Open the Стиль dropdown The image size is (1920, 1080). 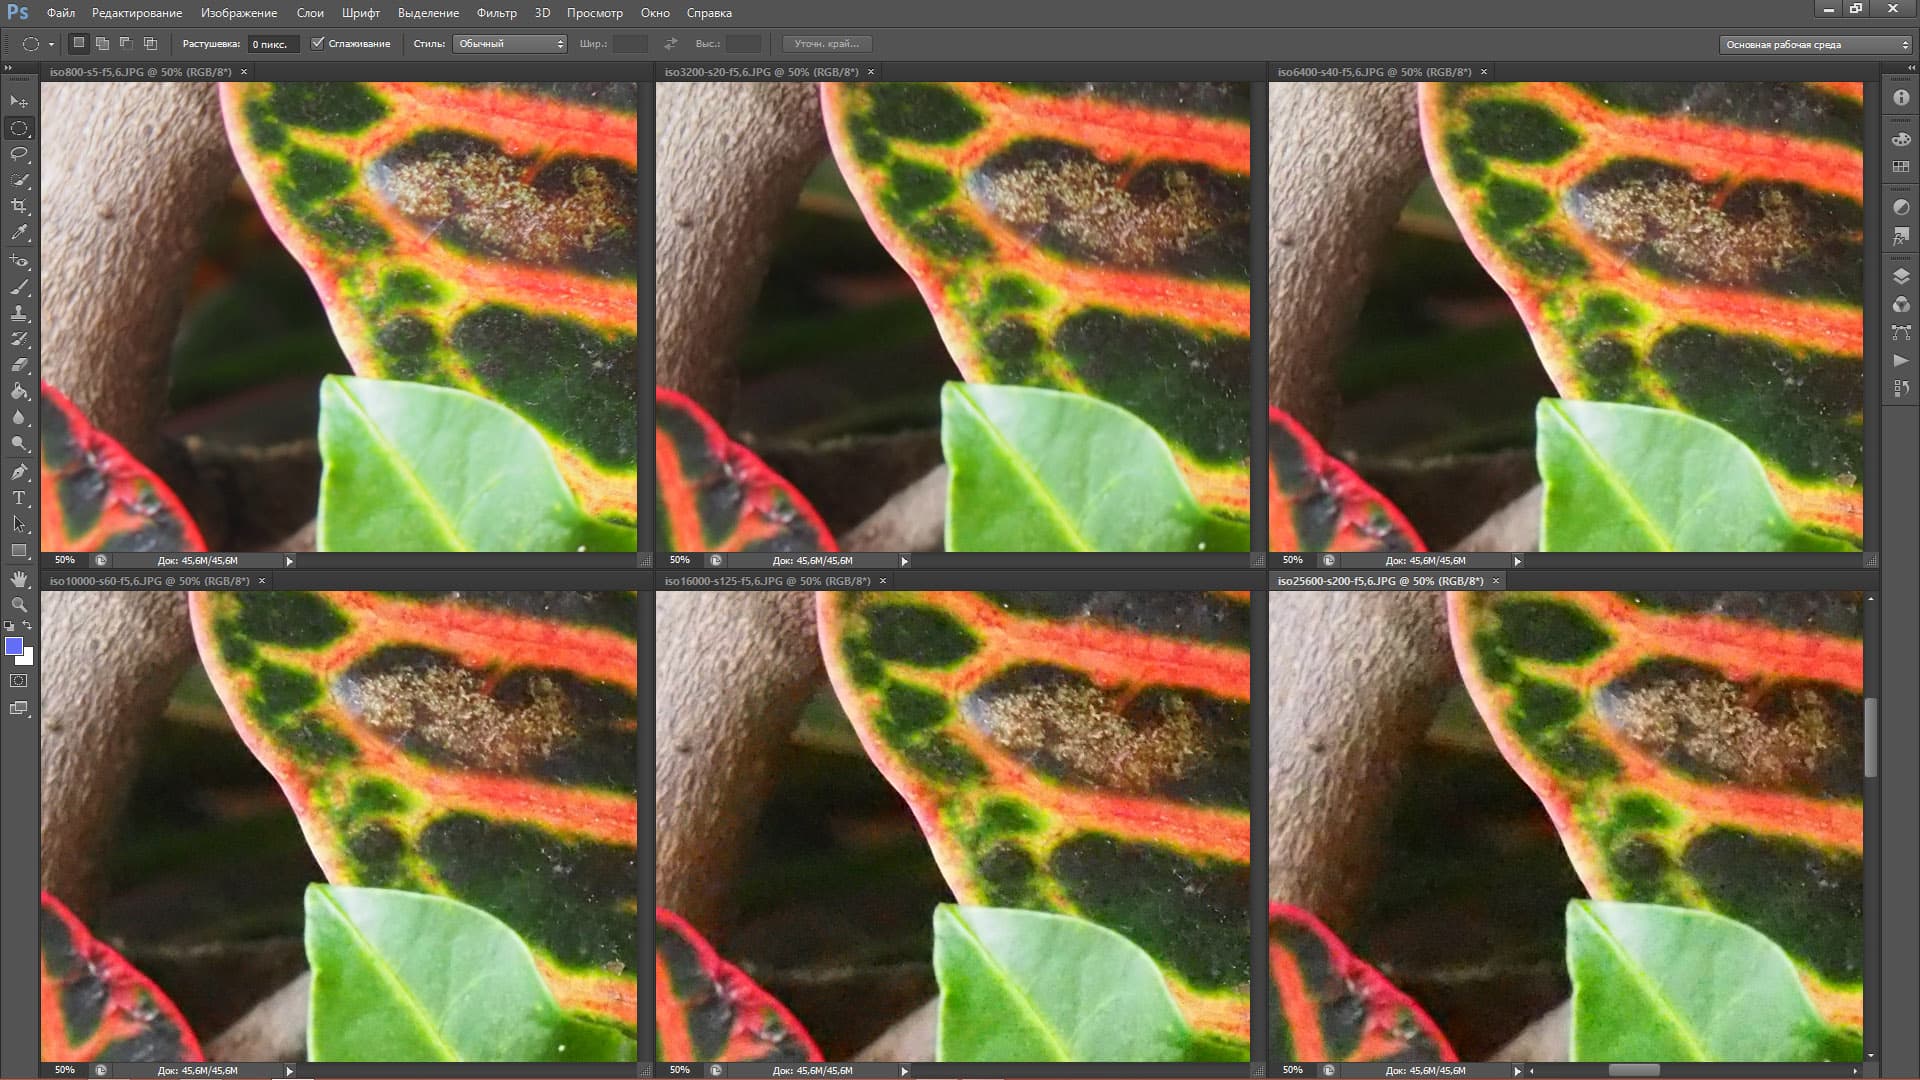[x=510, y=44]
